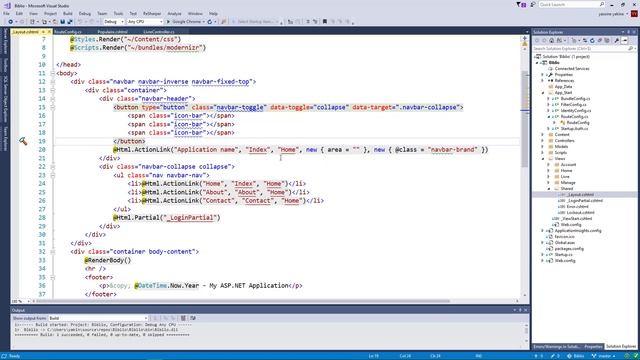Select _LoginPartial.cshtml in Solution Explorer
This screenshot has width=640, height=360.
(x=584, y=200)
